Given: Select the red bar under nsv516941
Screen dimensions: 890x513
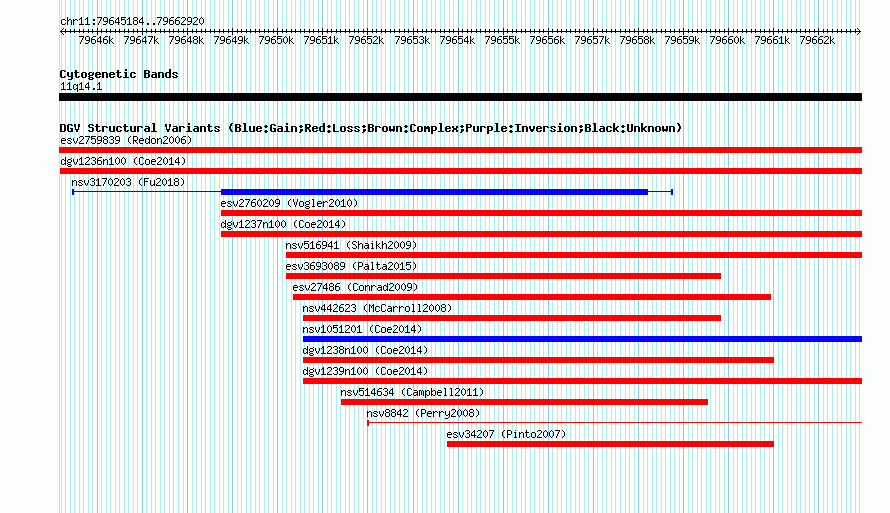Looking at the screenshot, I should pyautogui.click(x=574, y=255).
